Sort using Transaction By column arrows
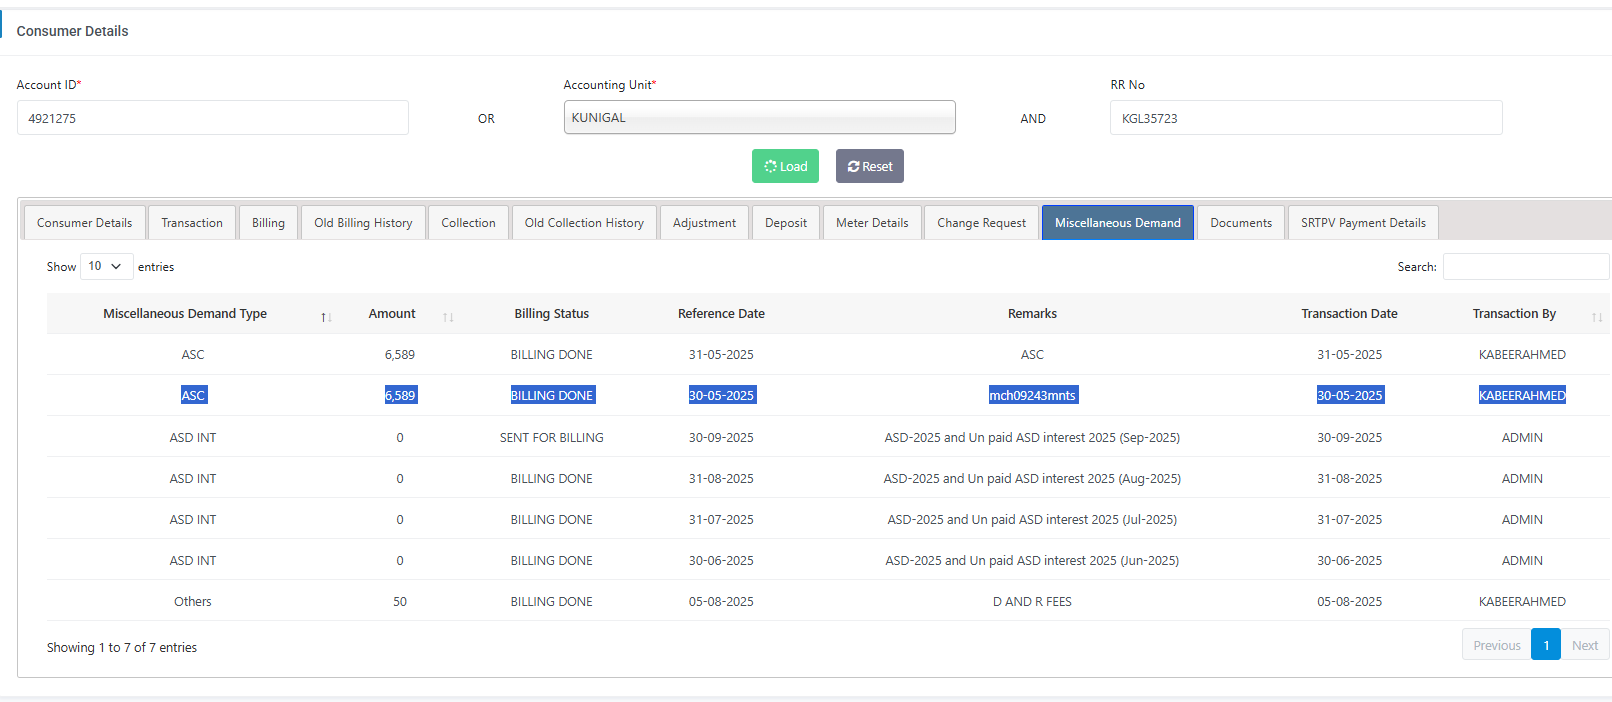The width and height of the screenshot is (1612, 702). pos(1597,317)
